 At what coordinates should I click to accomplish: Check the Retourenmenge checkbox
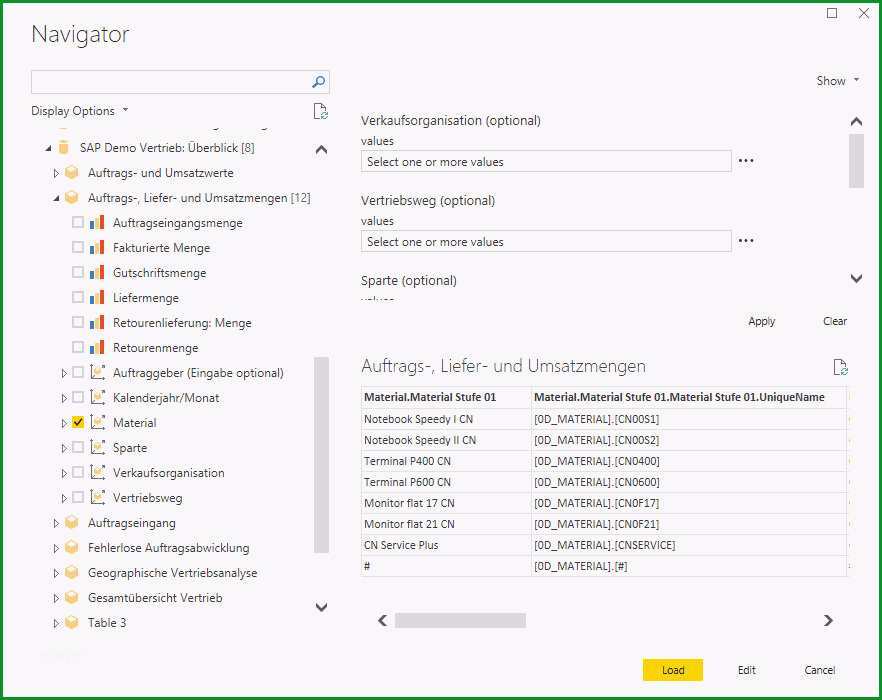[78, 347]
